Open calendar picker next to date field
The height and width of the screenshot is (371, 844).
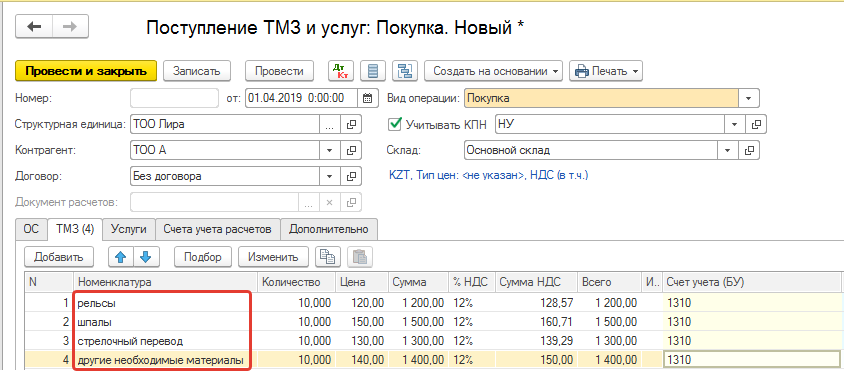[368, 98]
